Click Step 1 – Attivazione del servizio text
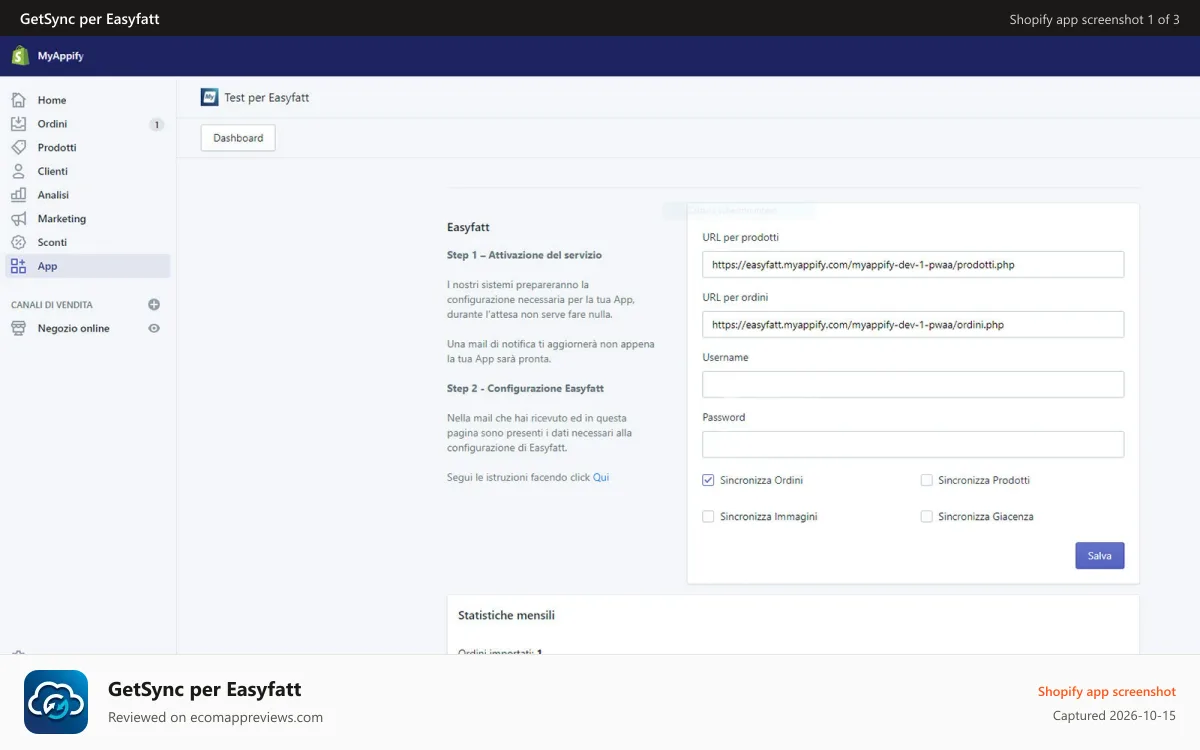 pos(524,255)
